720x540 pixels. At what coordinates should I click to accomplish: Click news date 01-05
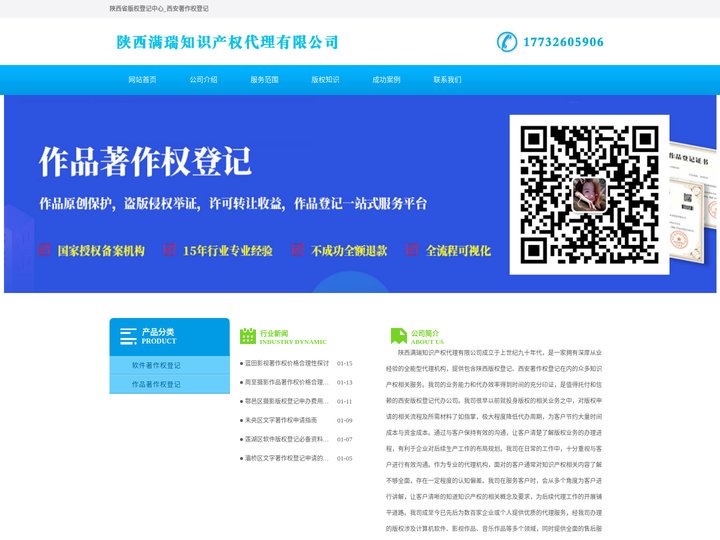(344, 458)
